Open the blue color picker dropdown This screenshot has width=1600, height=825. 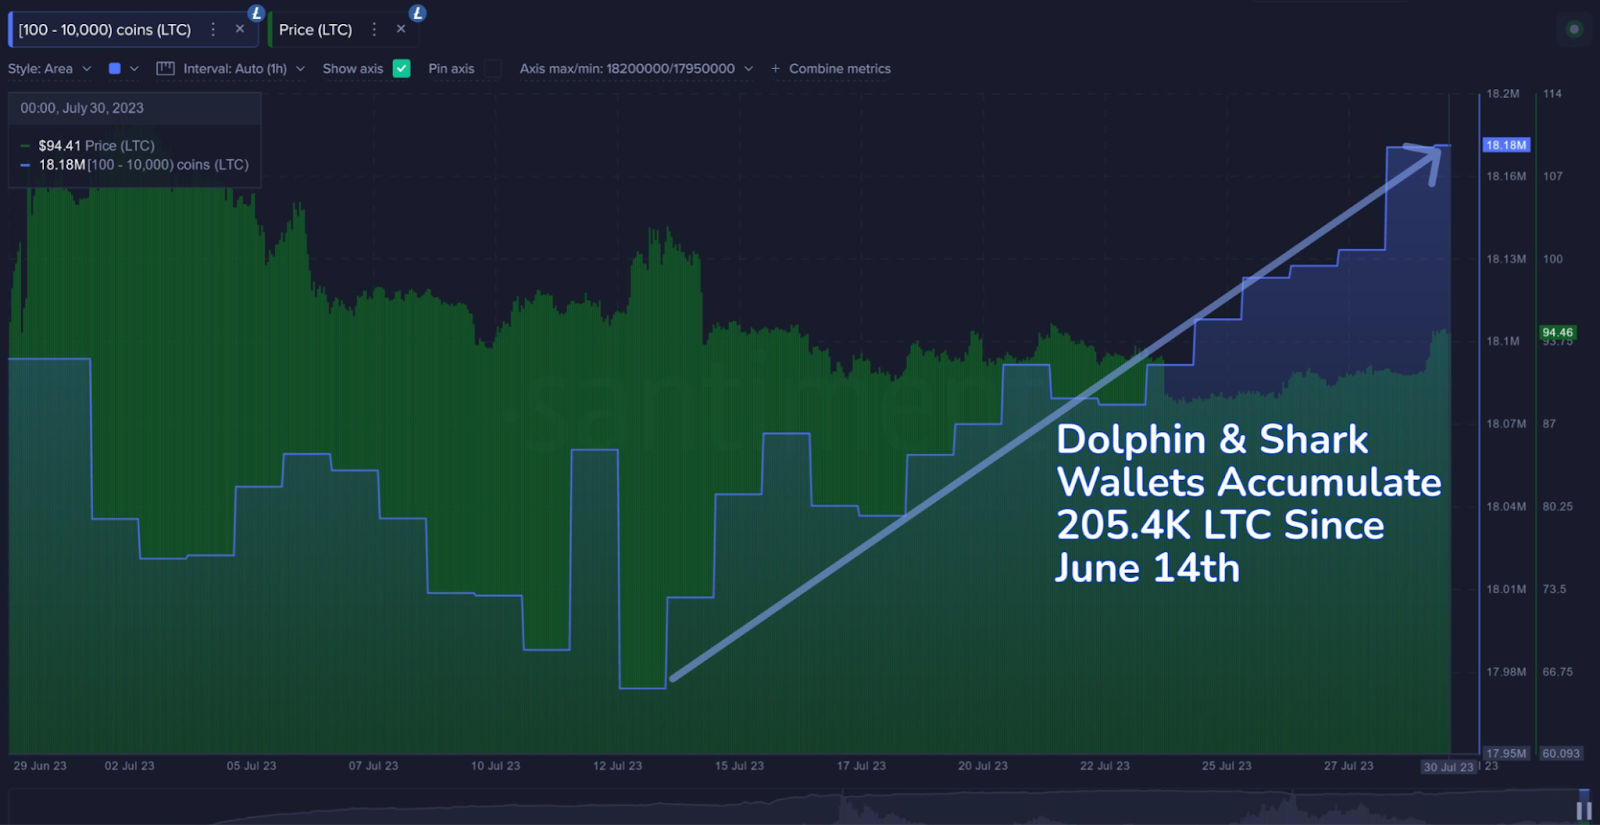[123, 69]
